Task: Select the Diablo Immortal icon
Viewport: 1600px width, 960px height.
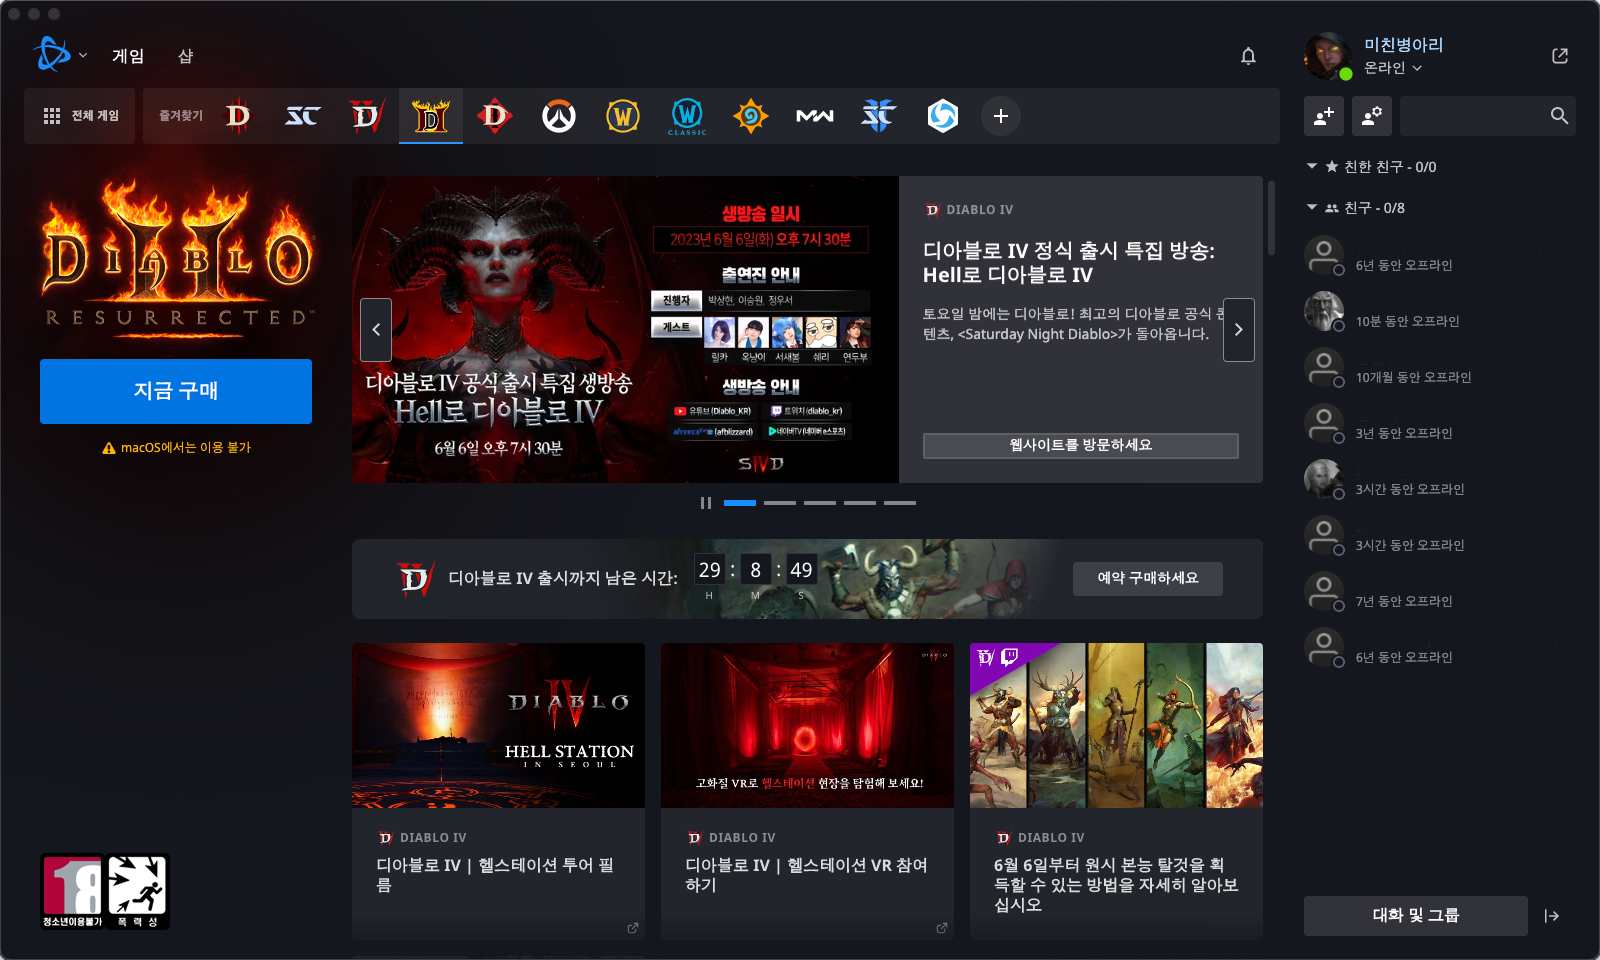Action: [x=495, y=116]
